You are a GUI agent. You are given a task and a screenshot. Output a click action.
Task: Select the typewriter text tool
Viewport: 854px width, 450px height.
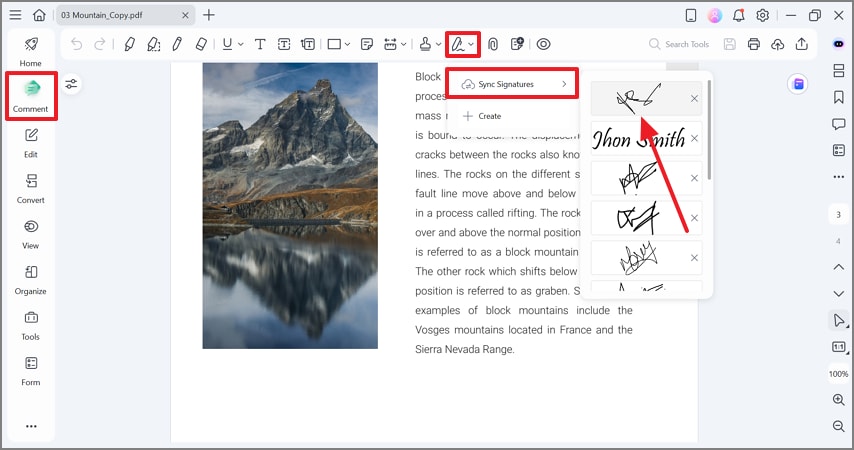point(260,44)
